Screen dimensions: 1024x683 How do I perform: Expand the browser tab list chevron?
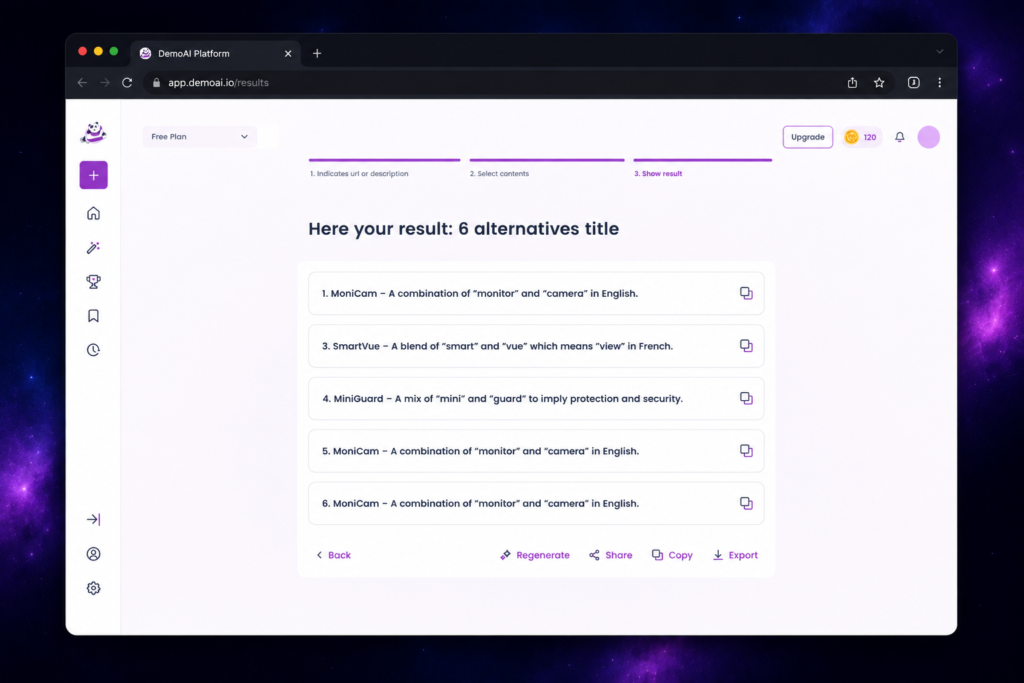click(x=940, y=52)
